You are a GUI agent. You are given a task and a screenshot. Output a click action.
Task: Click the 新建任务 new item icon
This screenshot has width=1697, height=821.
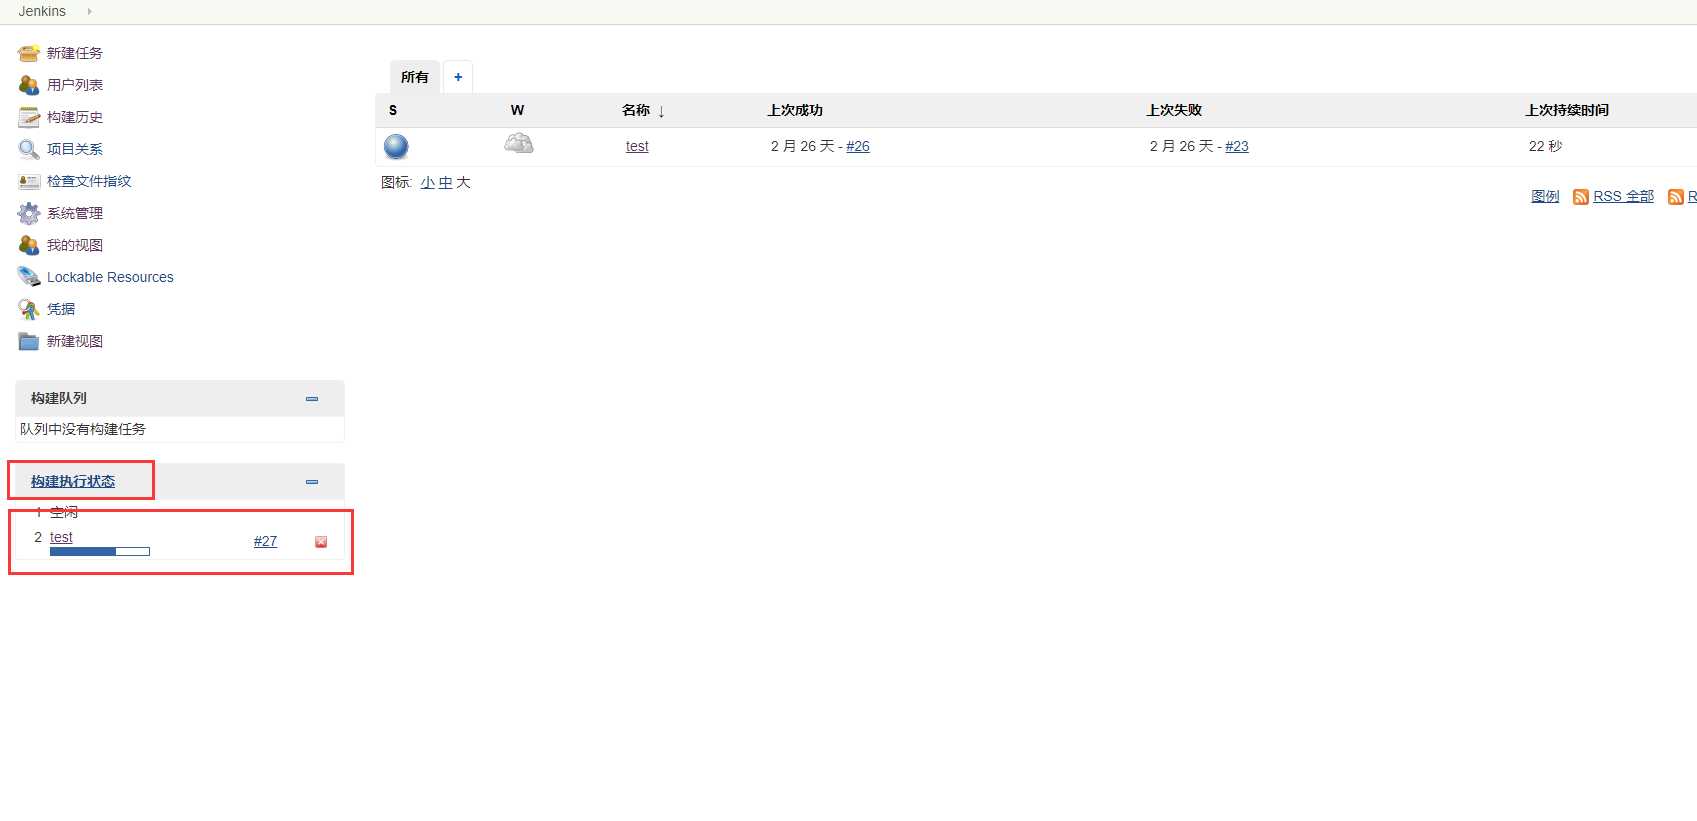(x=29, y=53)
